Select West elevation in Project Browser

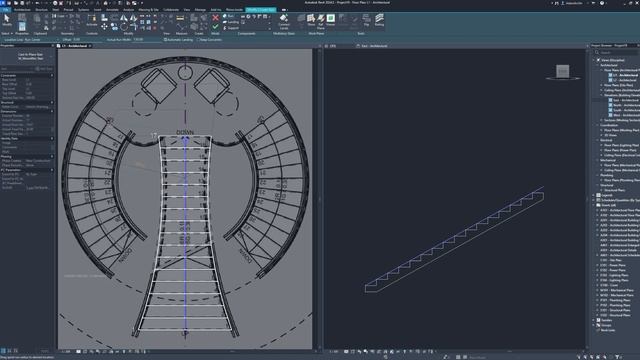point(624,115)
